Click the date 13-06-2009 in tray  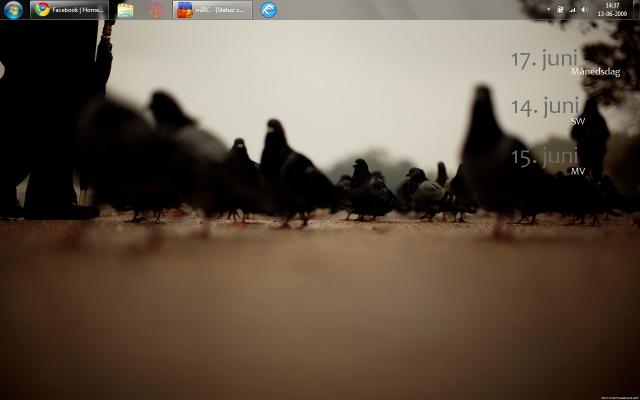[612, 14]
